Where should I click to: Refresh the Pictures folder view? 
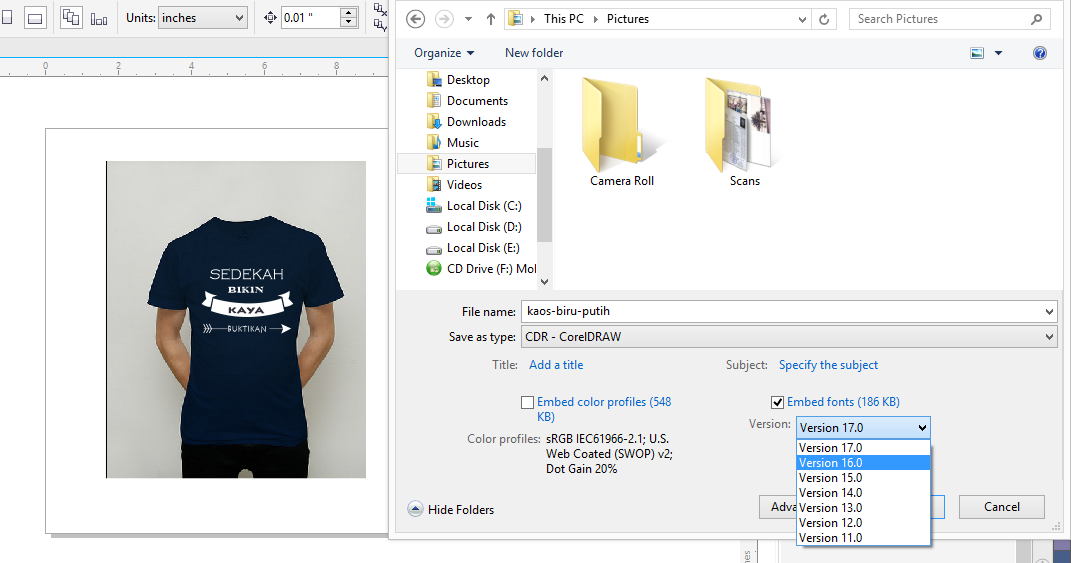point(824,19)
